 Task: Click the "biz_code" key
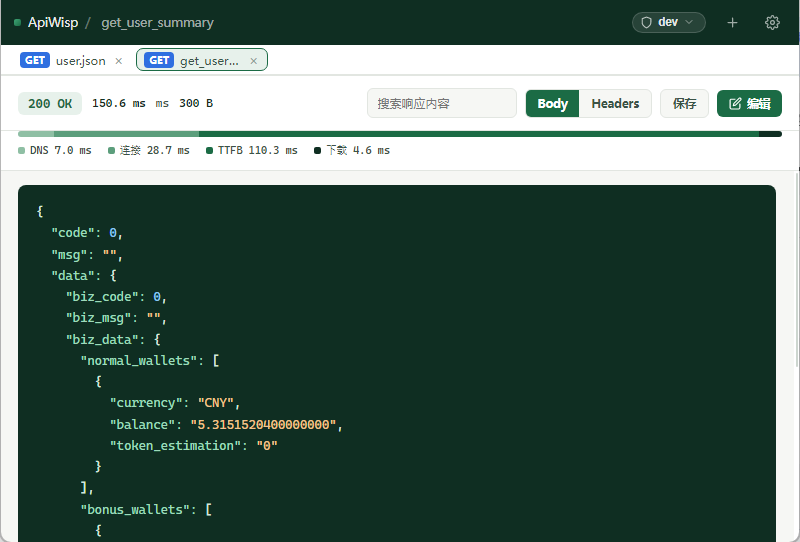(102, 297)
